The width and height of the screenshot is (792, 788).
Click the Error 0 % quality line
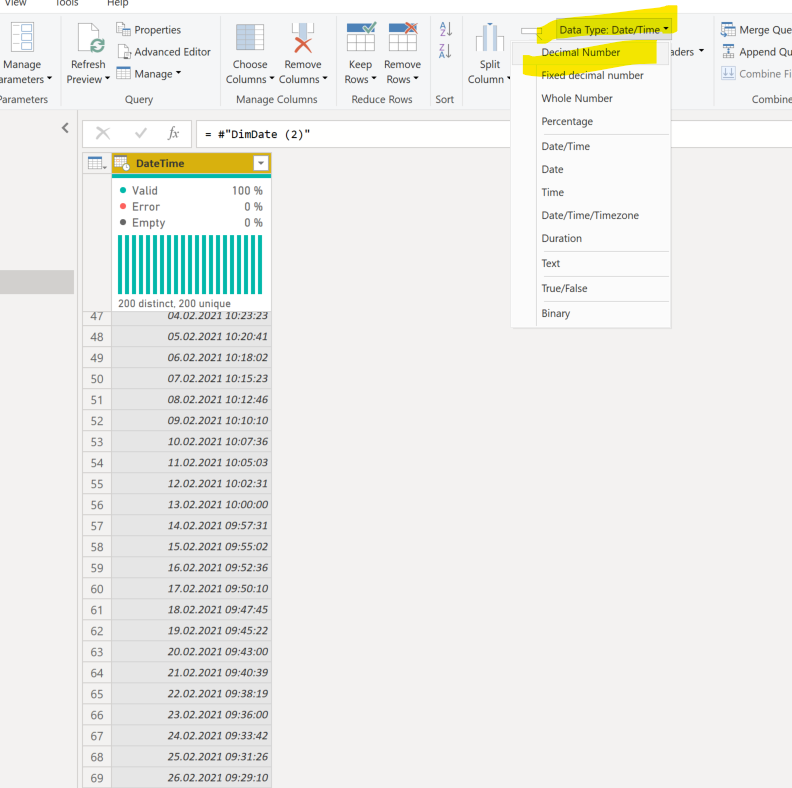point(191,207)
